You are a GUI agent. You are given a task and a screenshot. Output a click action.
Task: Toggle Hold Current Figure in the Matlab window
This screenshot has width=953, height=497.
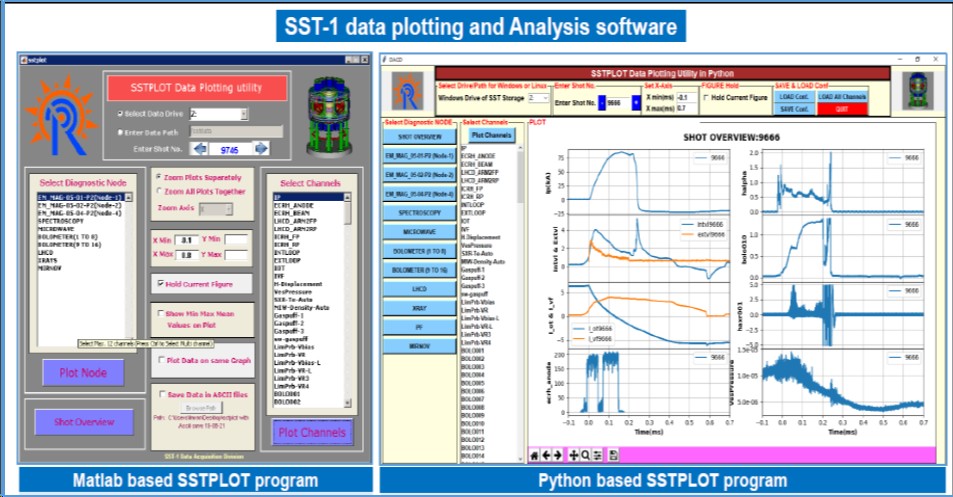coord(161,284)
